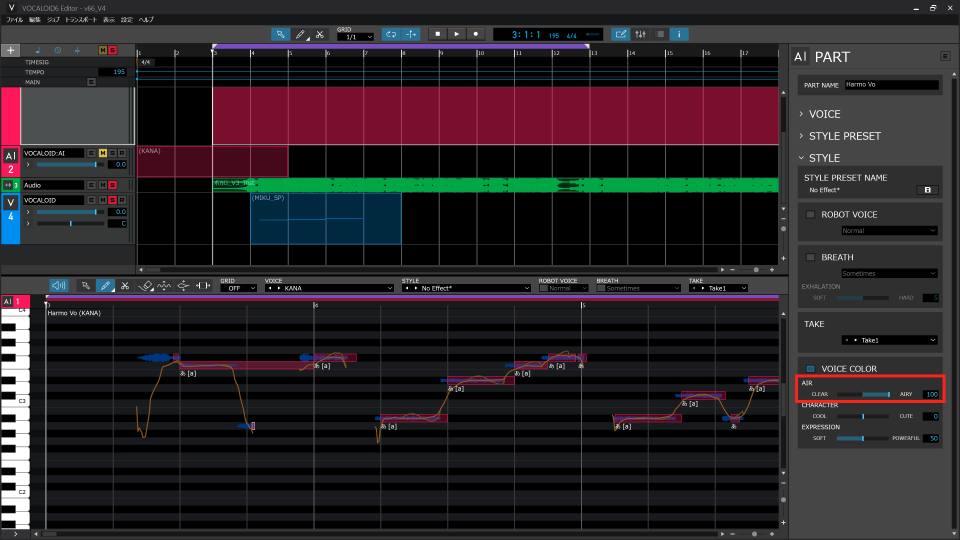Open effects for Audio track
960x540 pixels.
(91, 185)
